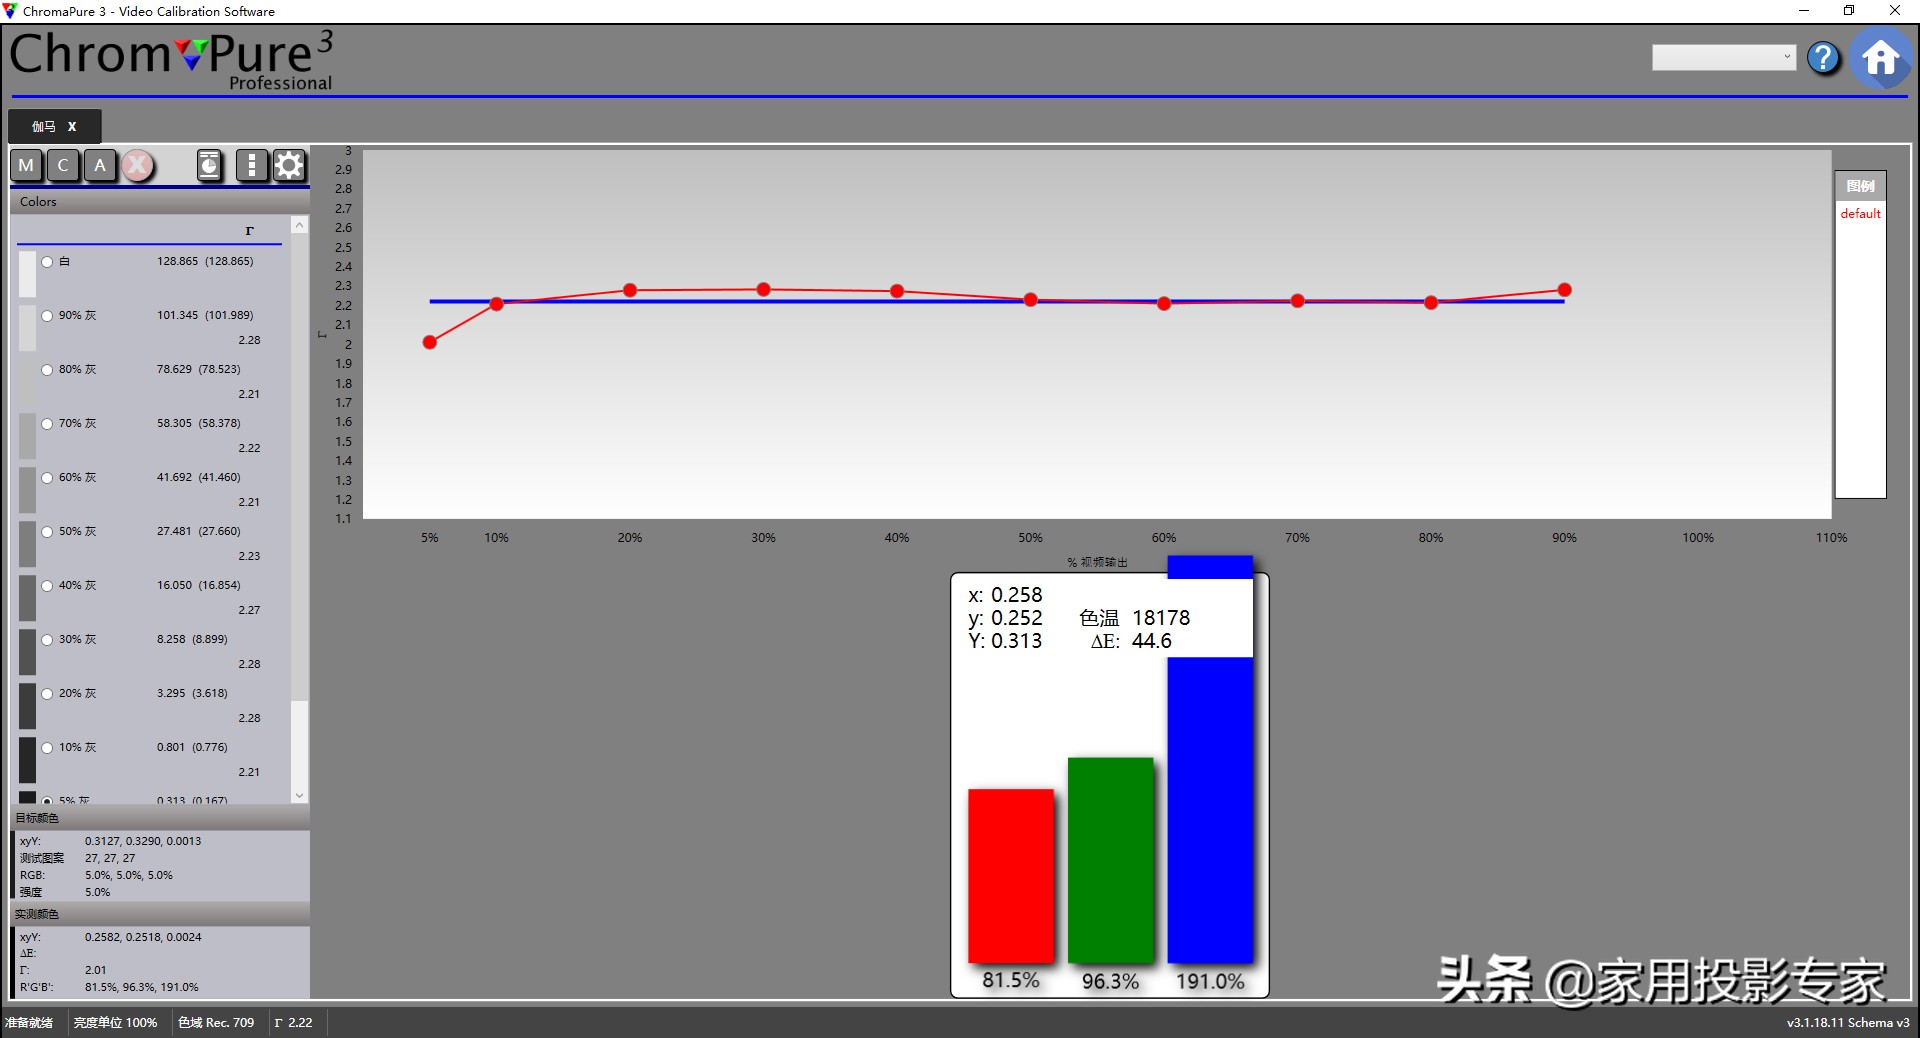Switch to the 伽马 tab

pos(43,127)
